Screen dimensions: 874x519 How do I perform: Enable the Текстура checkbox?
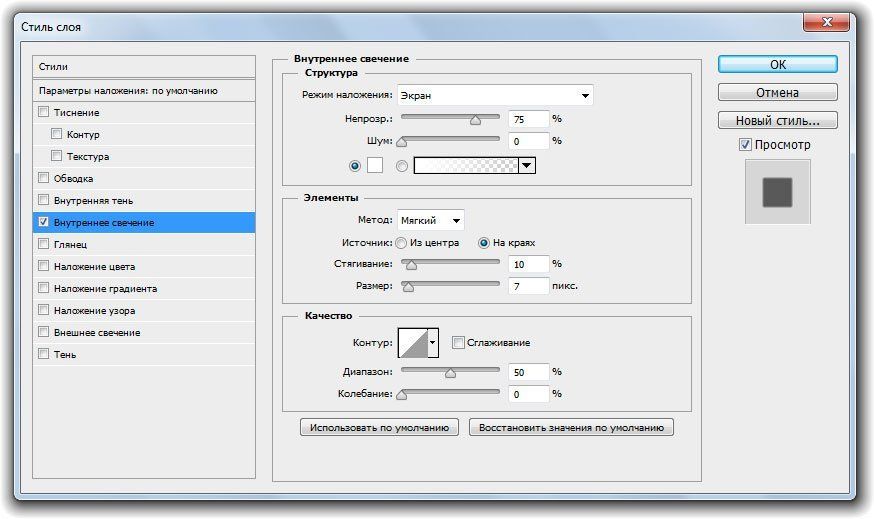point(56,156)
